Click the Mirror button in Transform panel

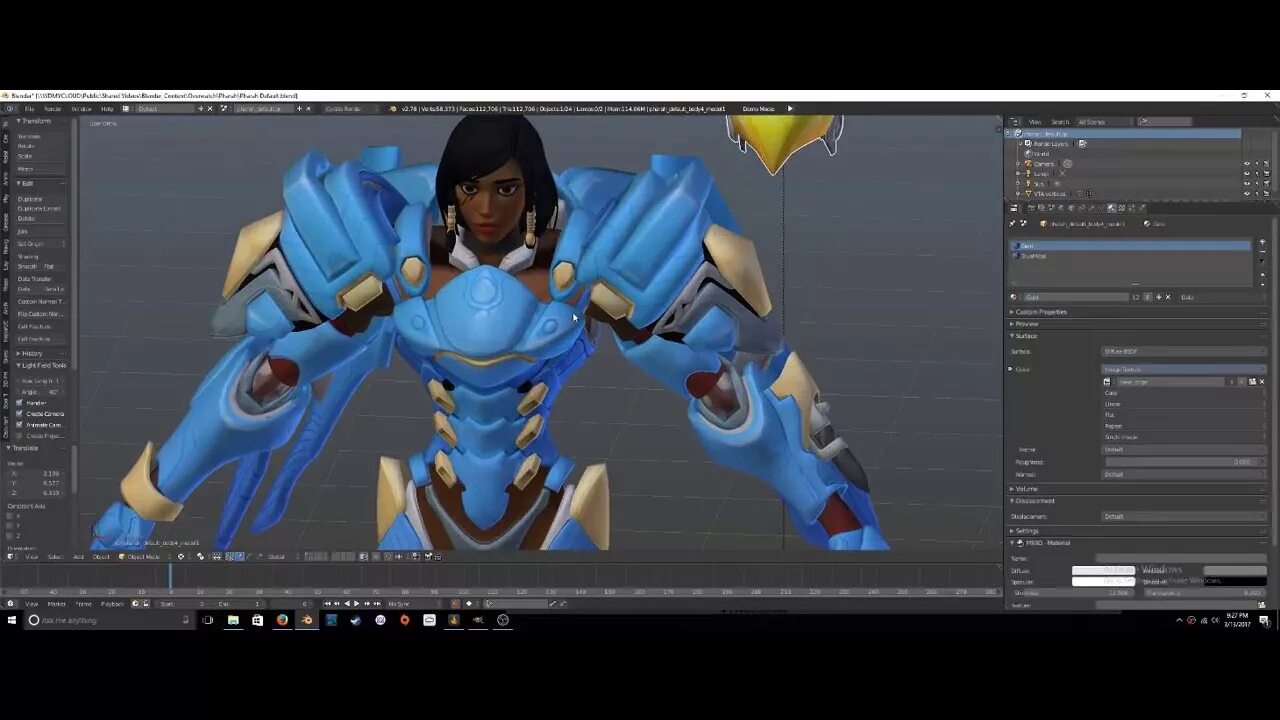pyautogui.click(x=41, y=169)
